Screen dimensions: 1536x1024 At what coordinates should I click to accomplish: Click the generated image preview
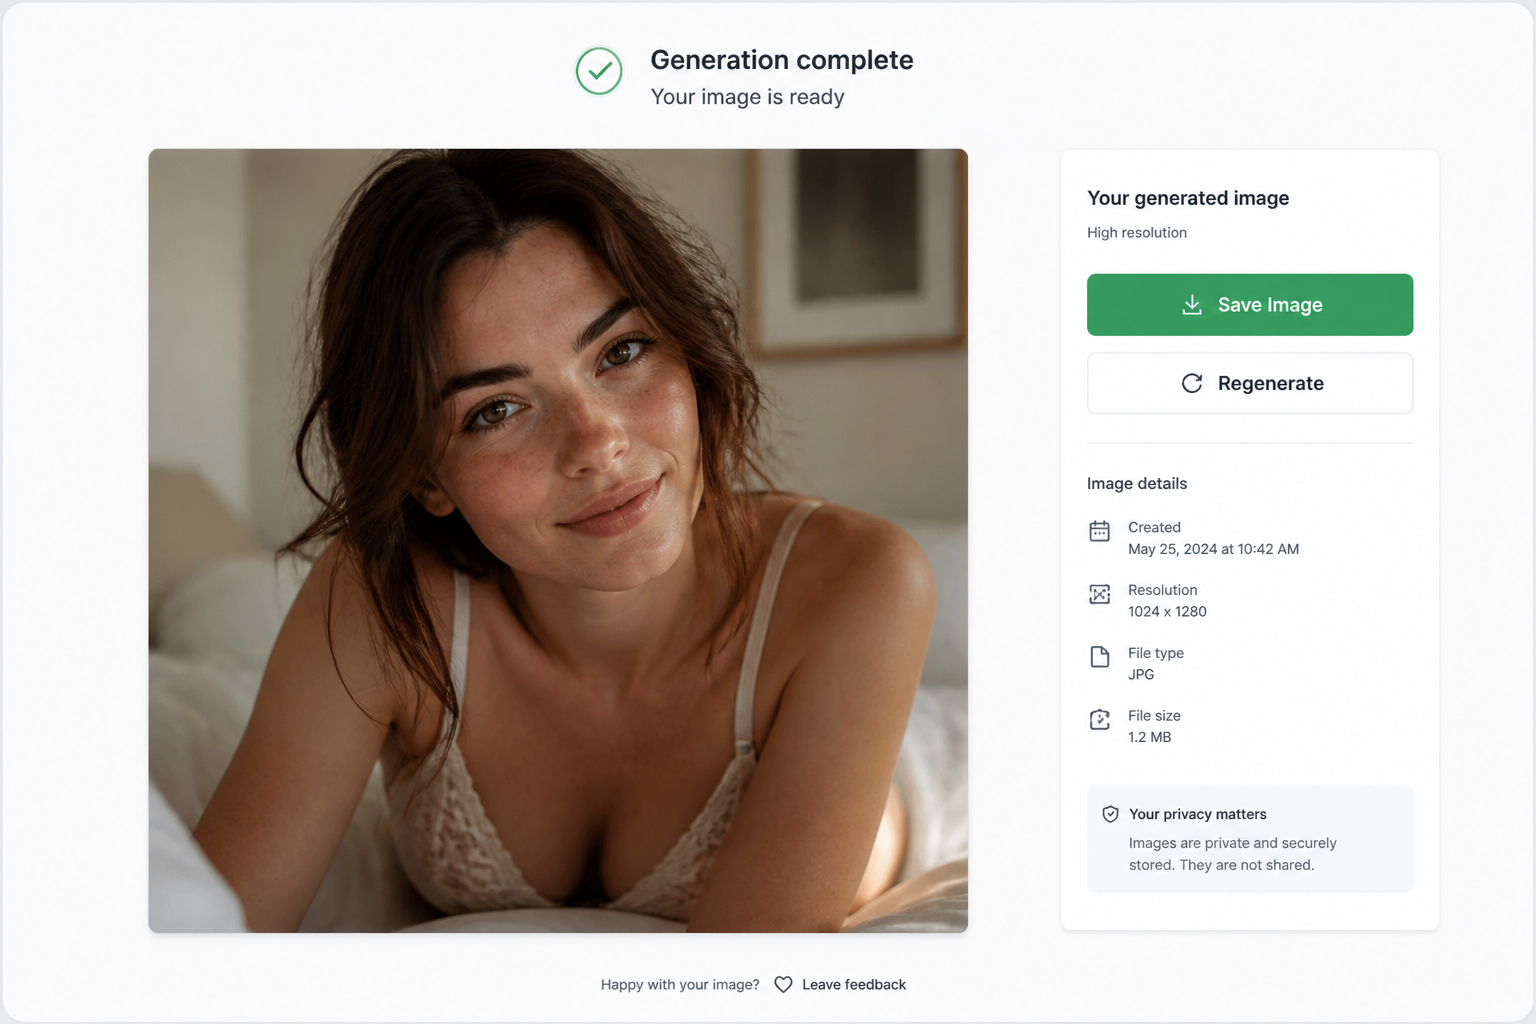click(x=558, y=541)
